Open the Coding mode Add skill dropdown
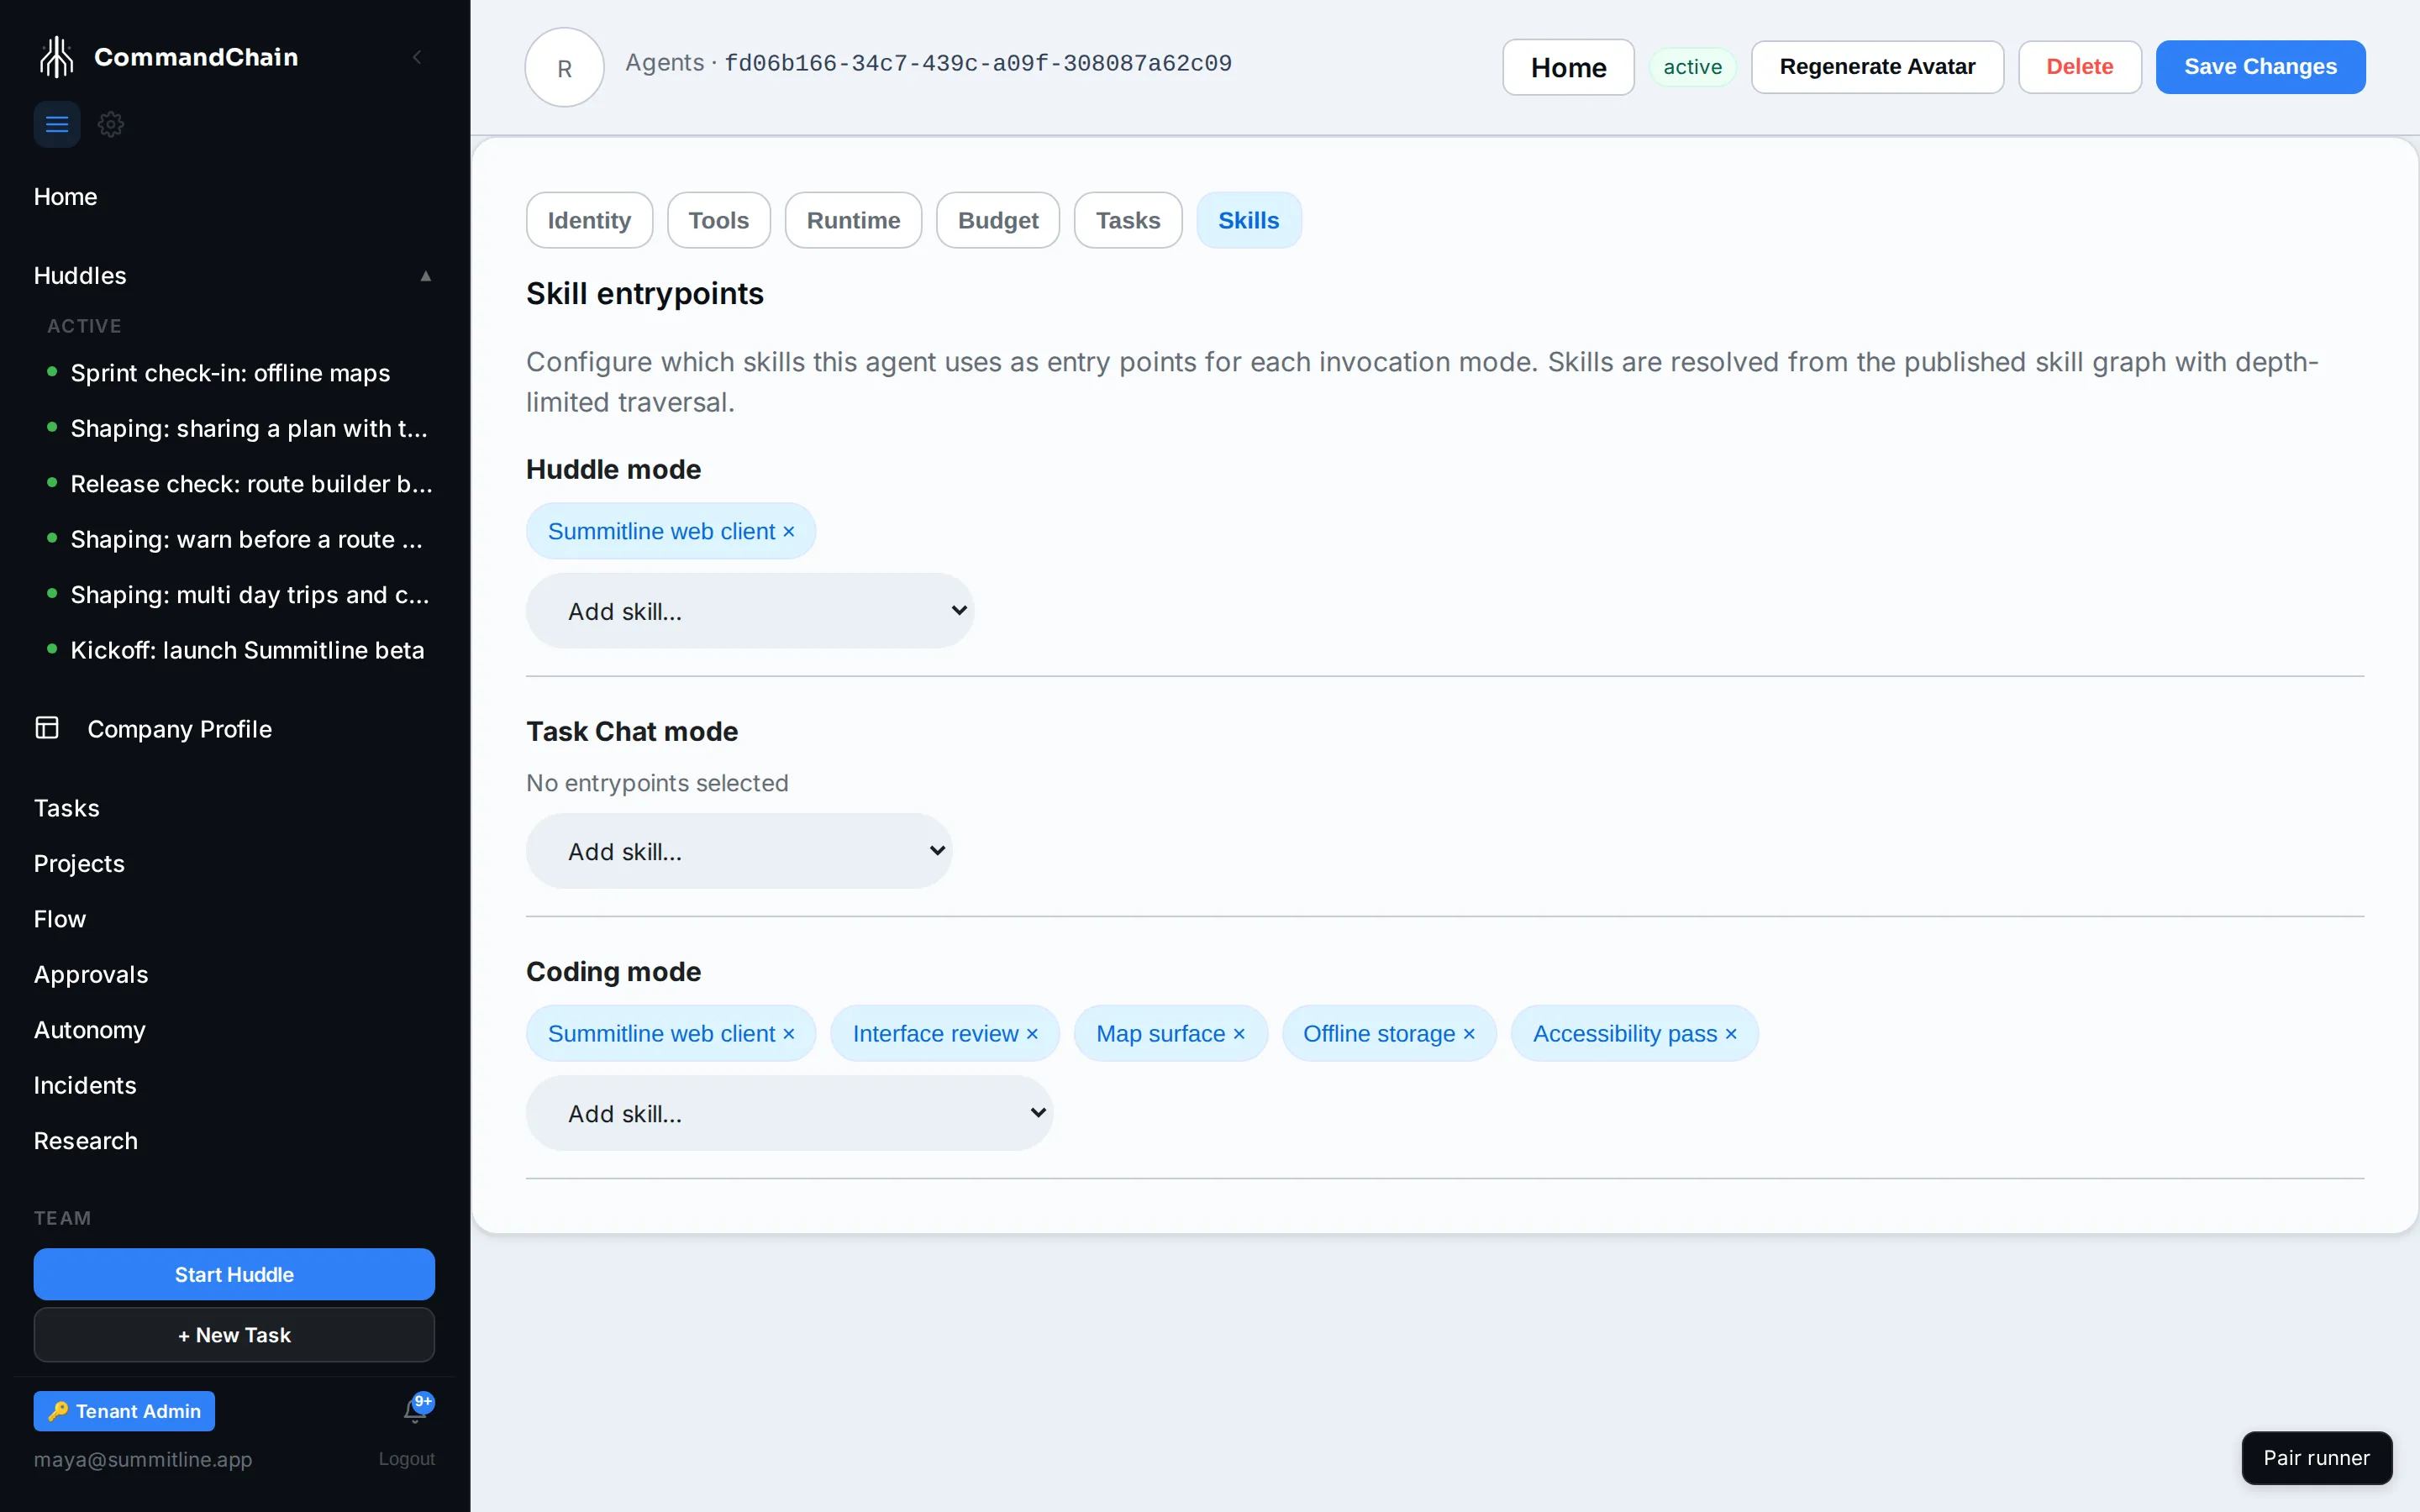The image size is (2420, 1512). [789, 1113]
